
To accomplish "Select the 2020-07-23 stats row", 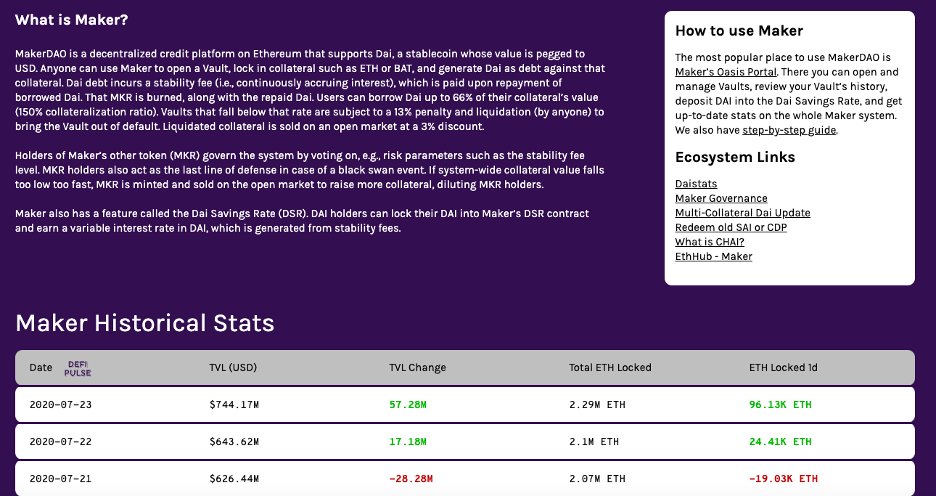I will (x=464, y=405).
